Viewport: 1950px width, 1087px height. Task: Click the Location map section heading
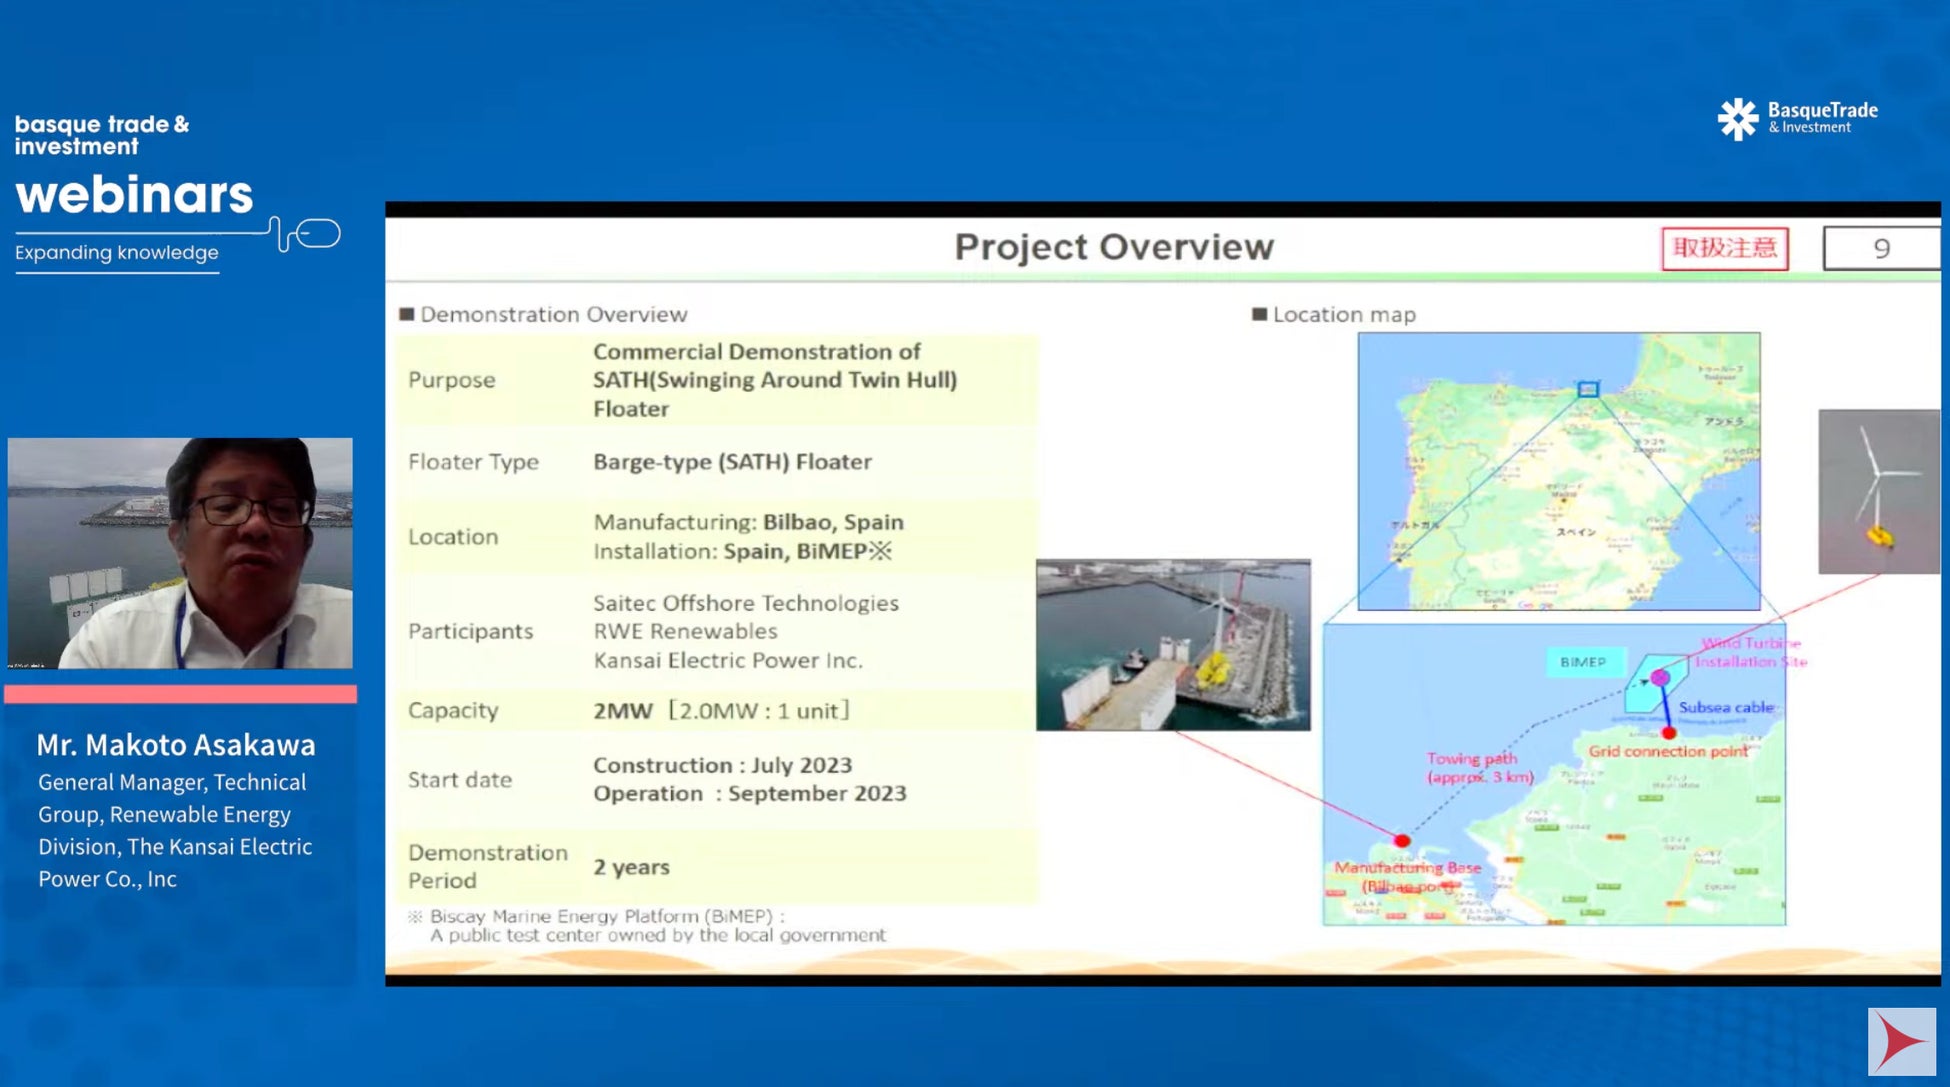point(1343,315)
